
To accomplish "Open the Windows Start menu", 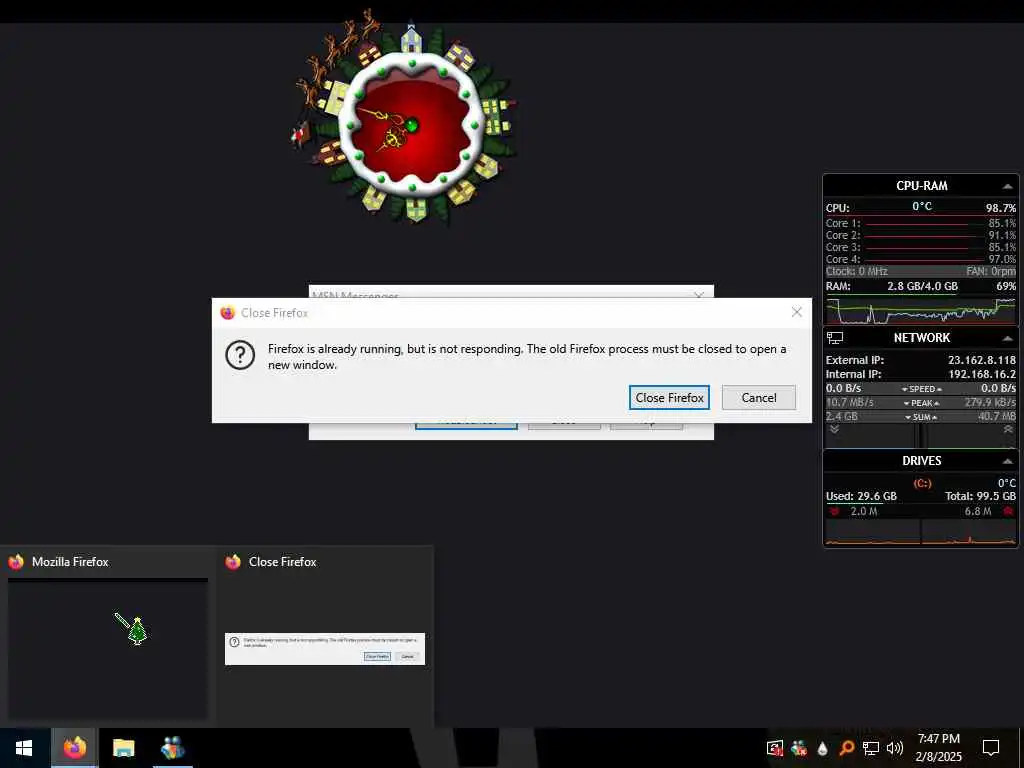I will pyautogui.click(x=24, y=748).
